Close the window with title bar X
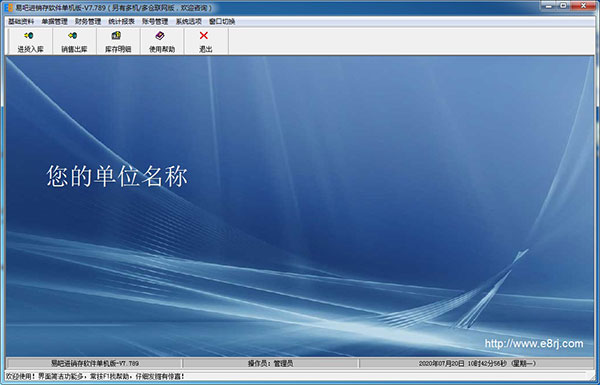Viewport: 600px width, 385px height. tap(584, 6)
